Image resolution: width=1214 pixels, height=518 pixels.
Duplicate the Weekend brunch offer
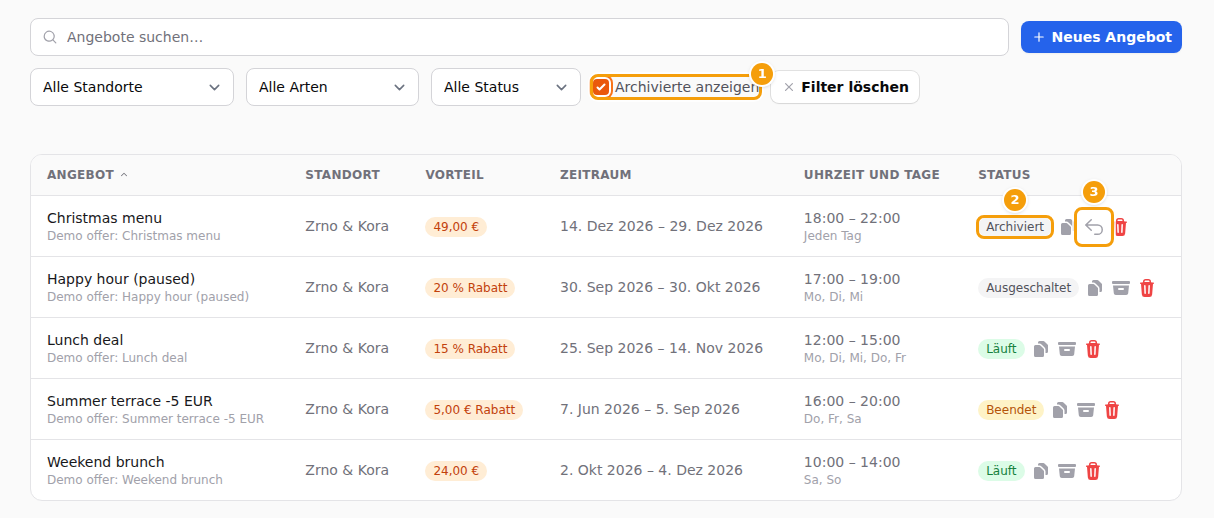pyautogui.click(x=1041, y=471)
